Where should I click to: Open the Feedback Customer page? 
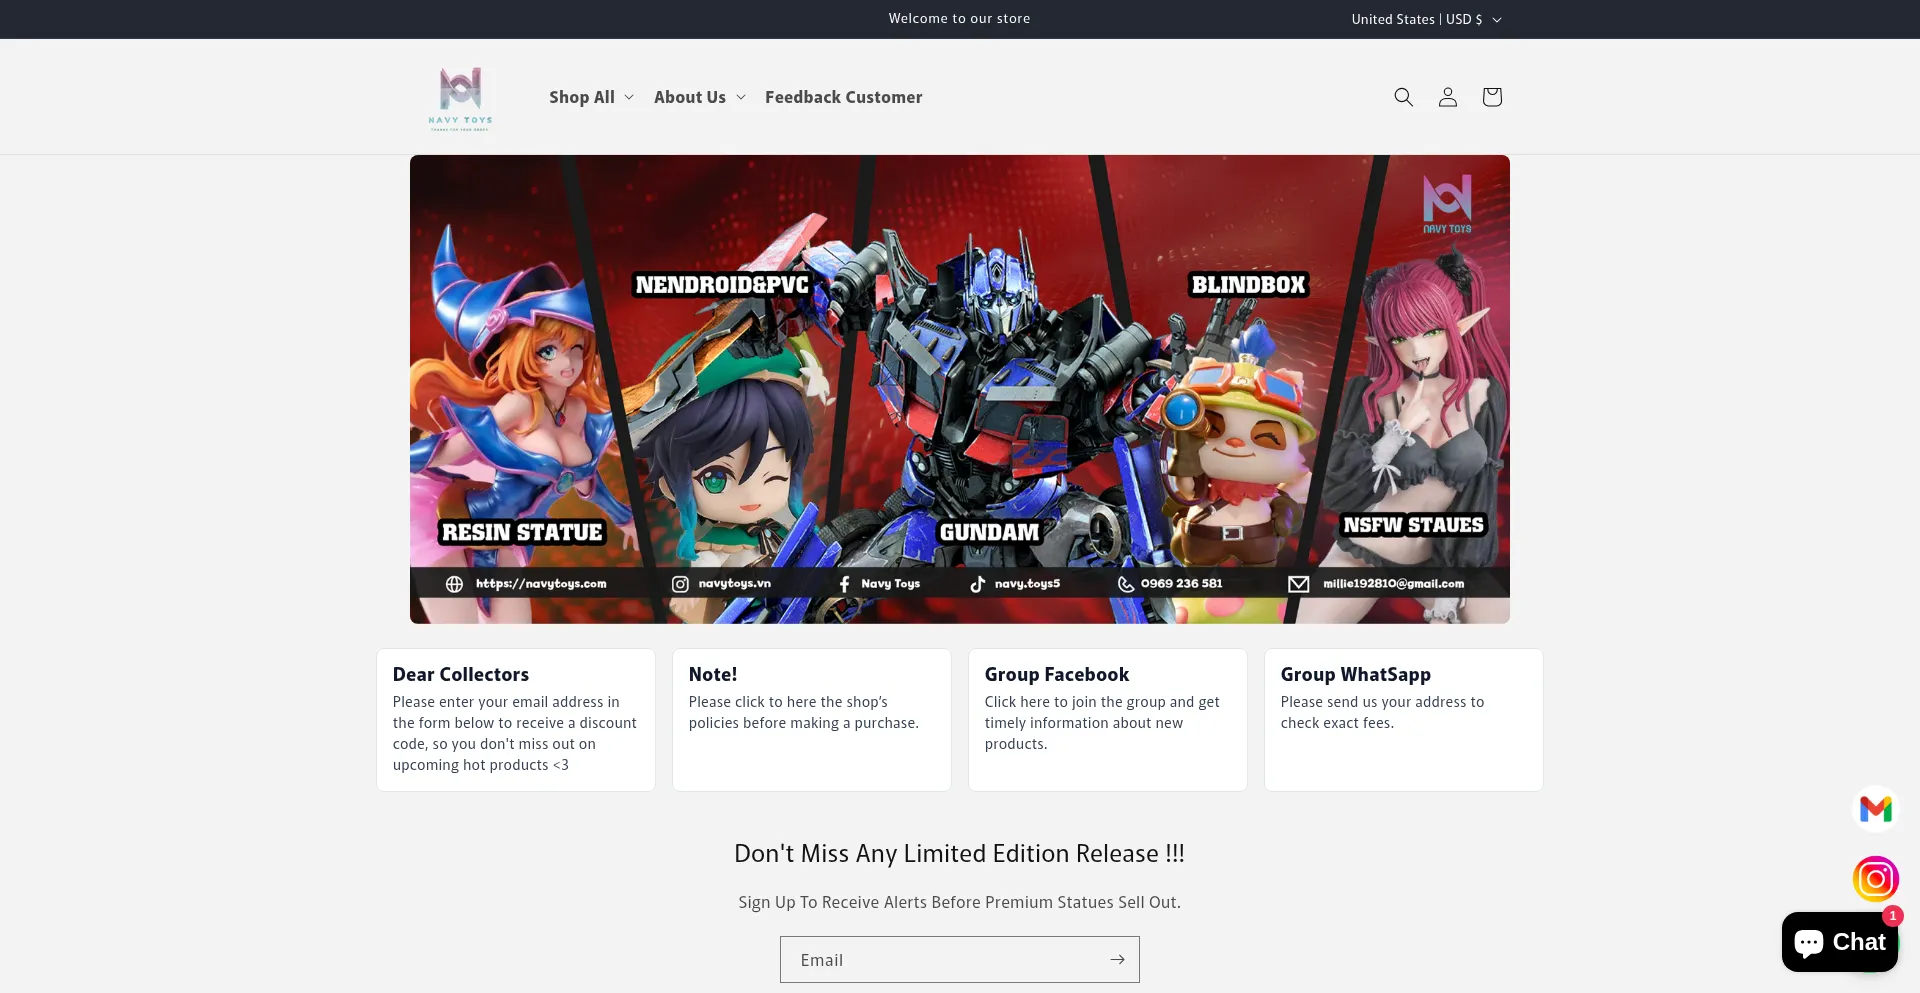click(x=844, y=97)
